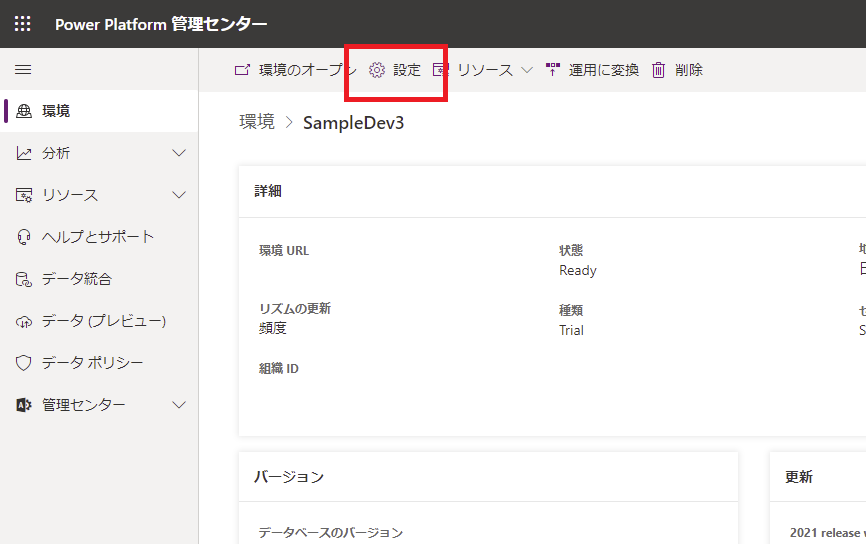Screen dimensions: 866x544
Task: Select 環境 in the left navigation
Action: [x=99, y=111]
